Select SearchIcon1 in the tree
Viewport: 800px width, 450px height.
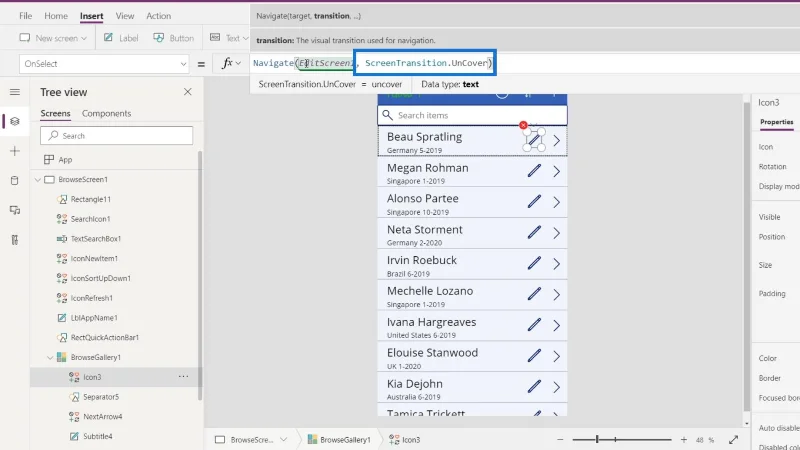90,219
